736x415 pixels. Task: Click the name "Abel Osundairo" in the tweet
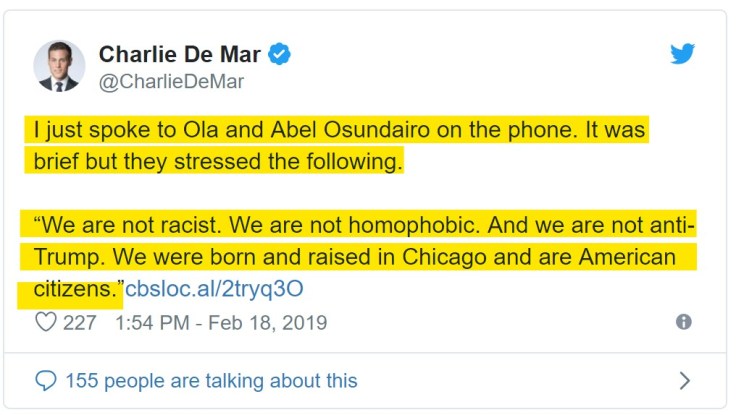point(339,130)
